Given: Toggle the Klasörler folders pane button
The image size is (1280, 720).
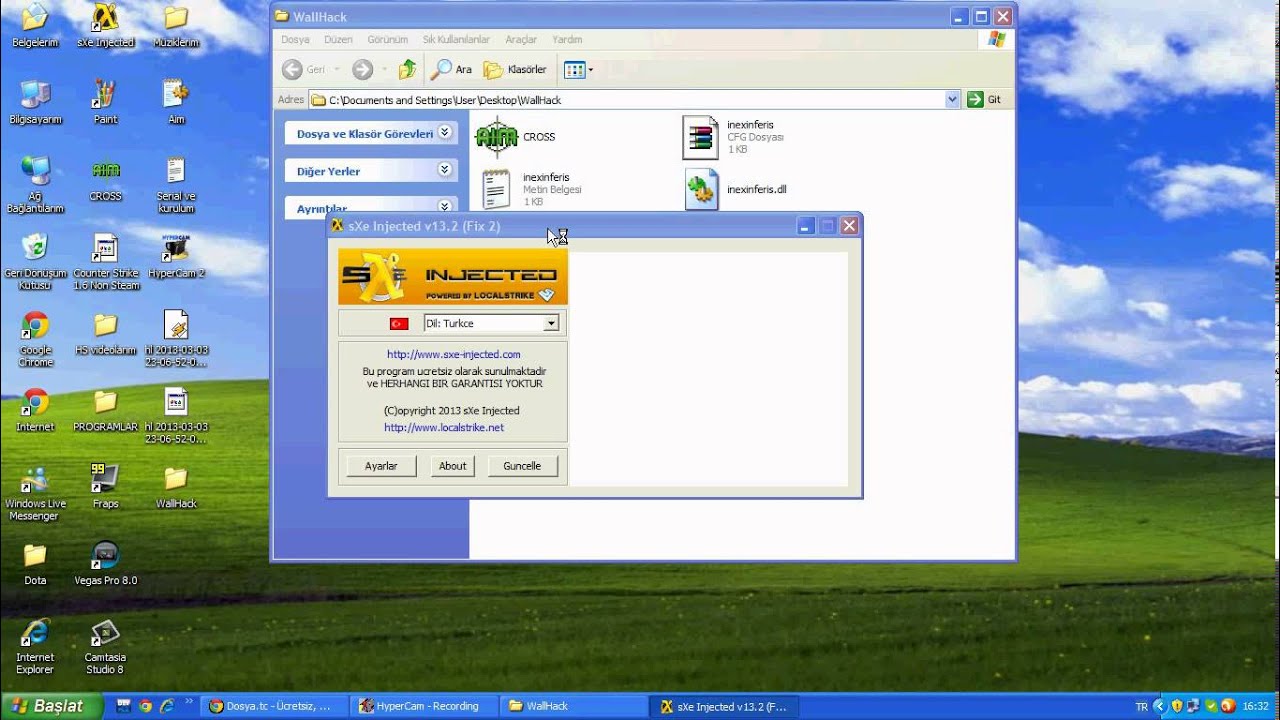Looking at the screenshot, I should coord(515,69).
